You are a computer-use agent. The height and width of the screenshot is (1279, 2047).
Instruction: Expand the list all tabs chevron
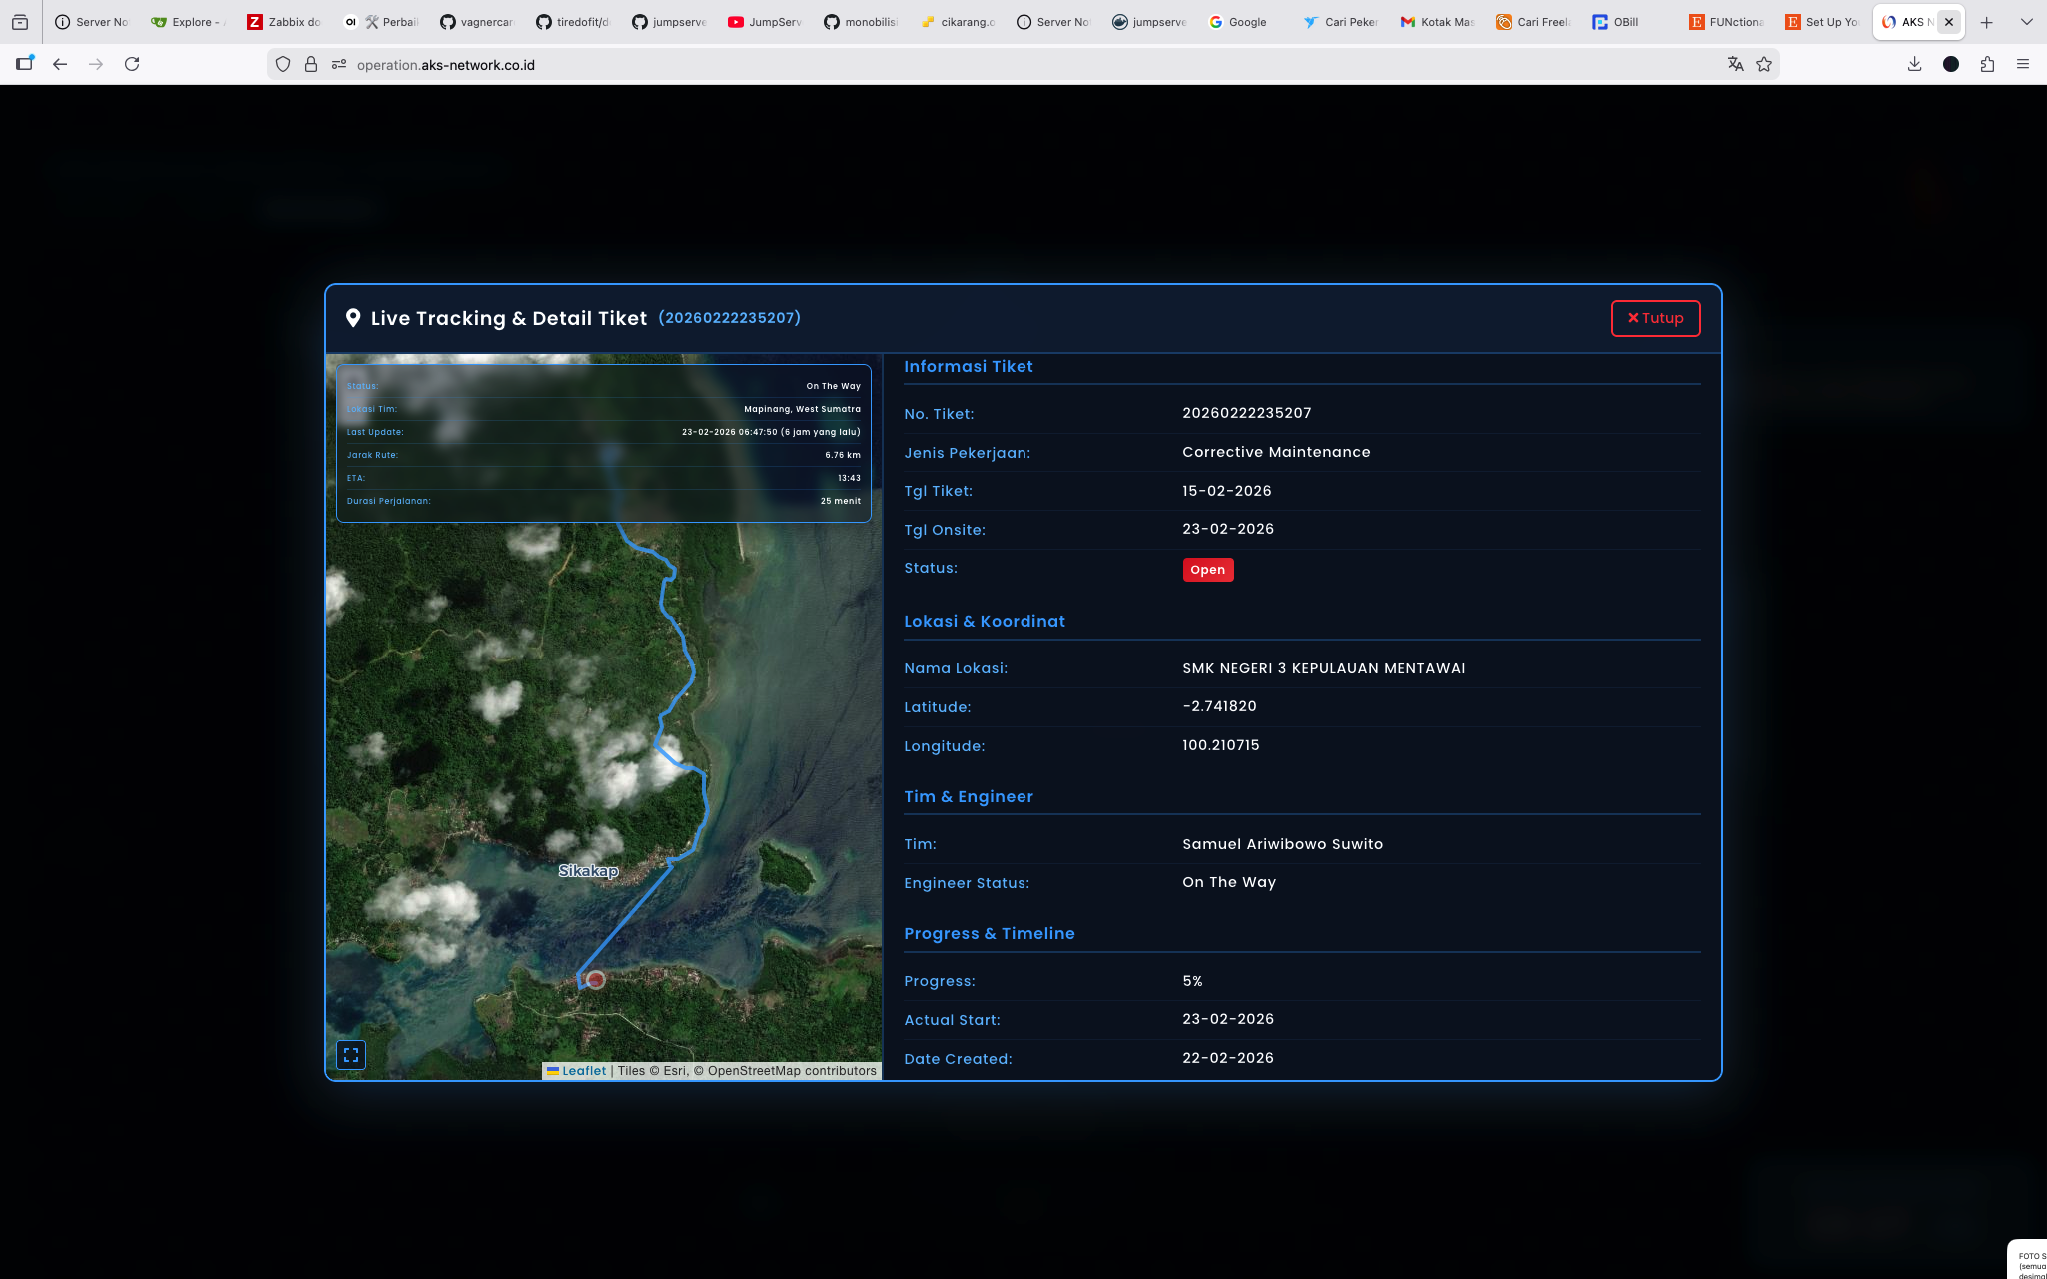point(2027,22)
